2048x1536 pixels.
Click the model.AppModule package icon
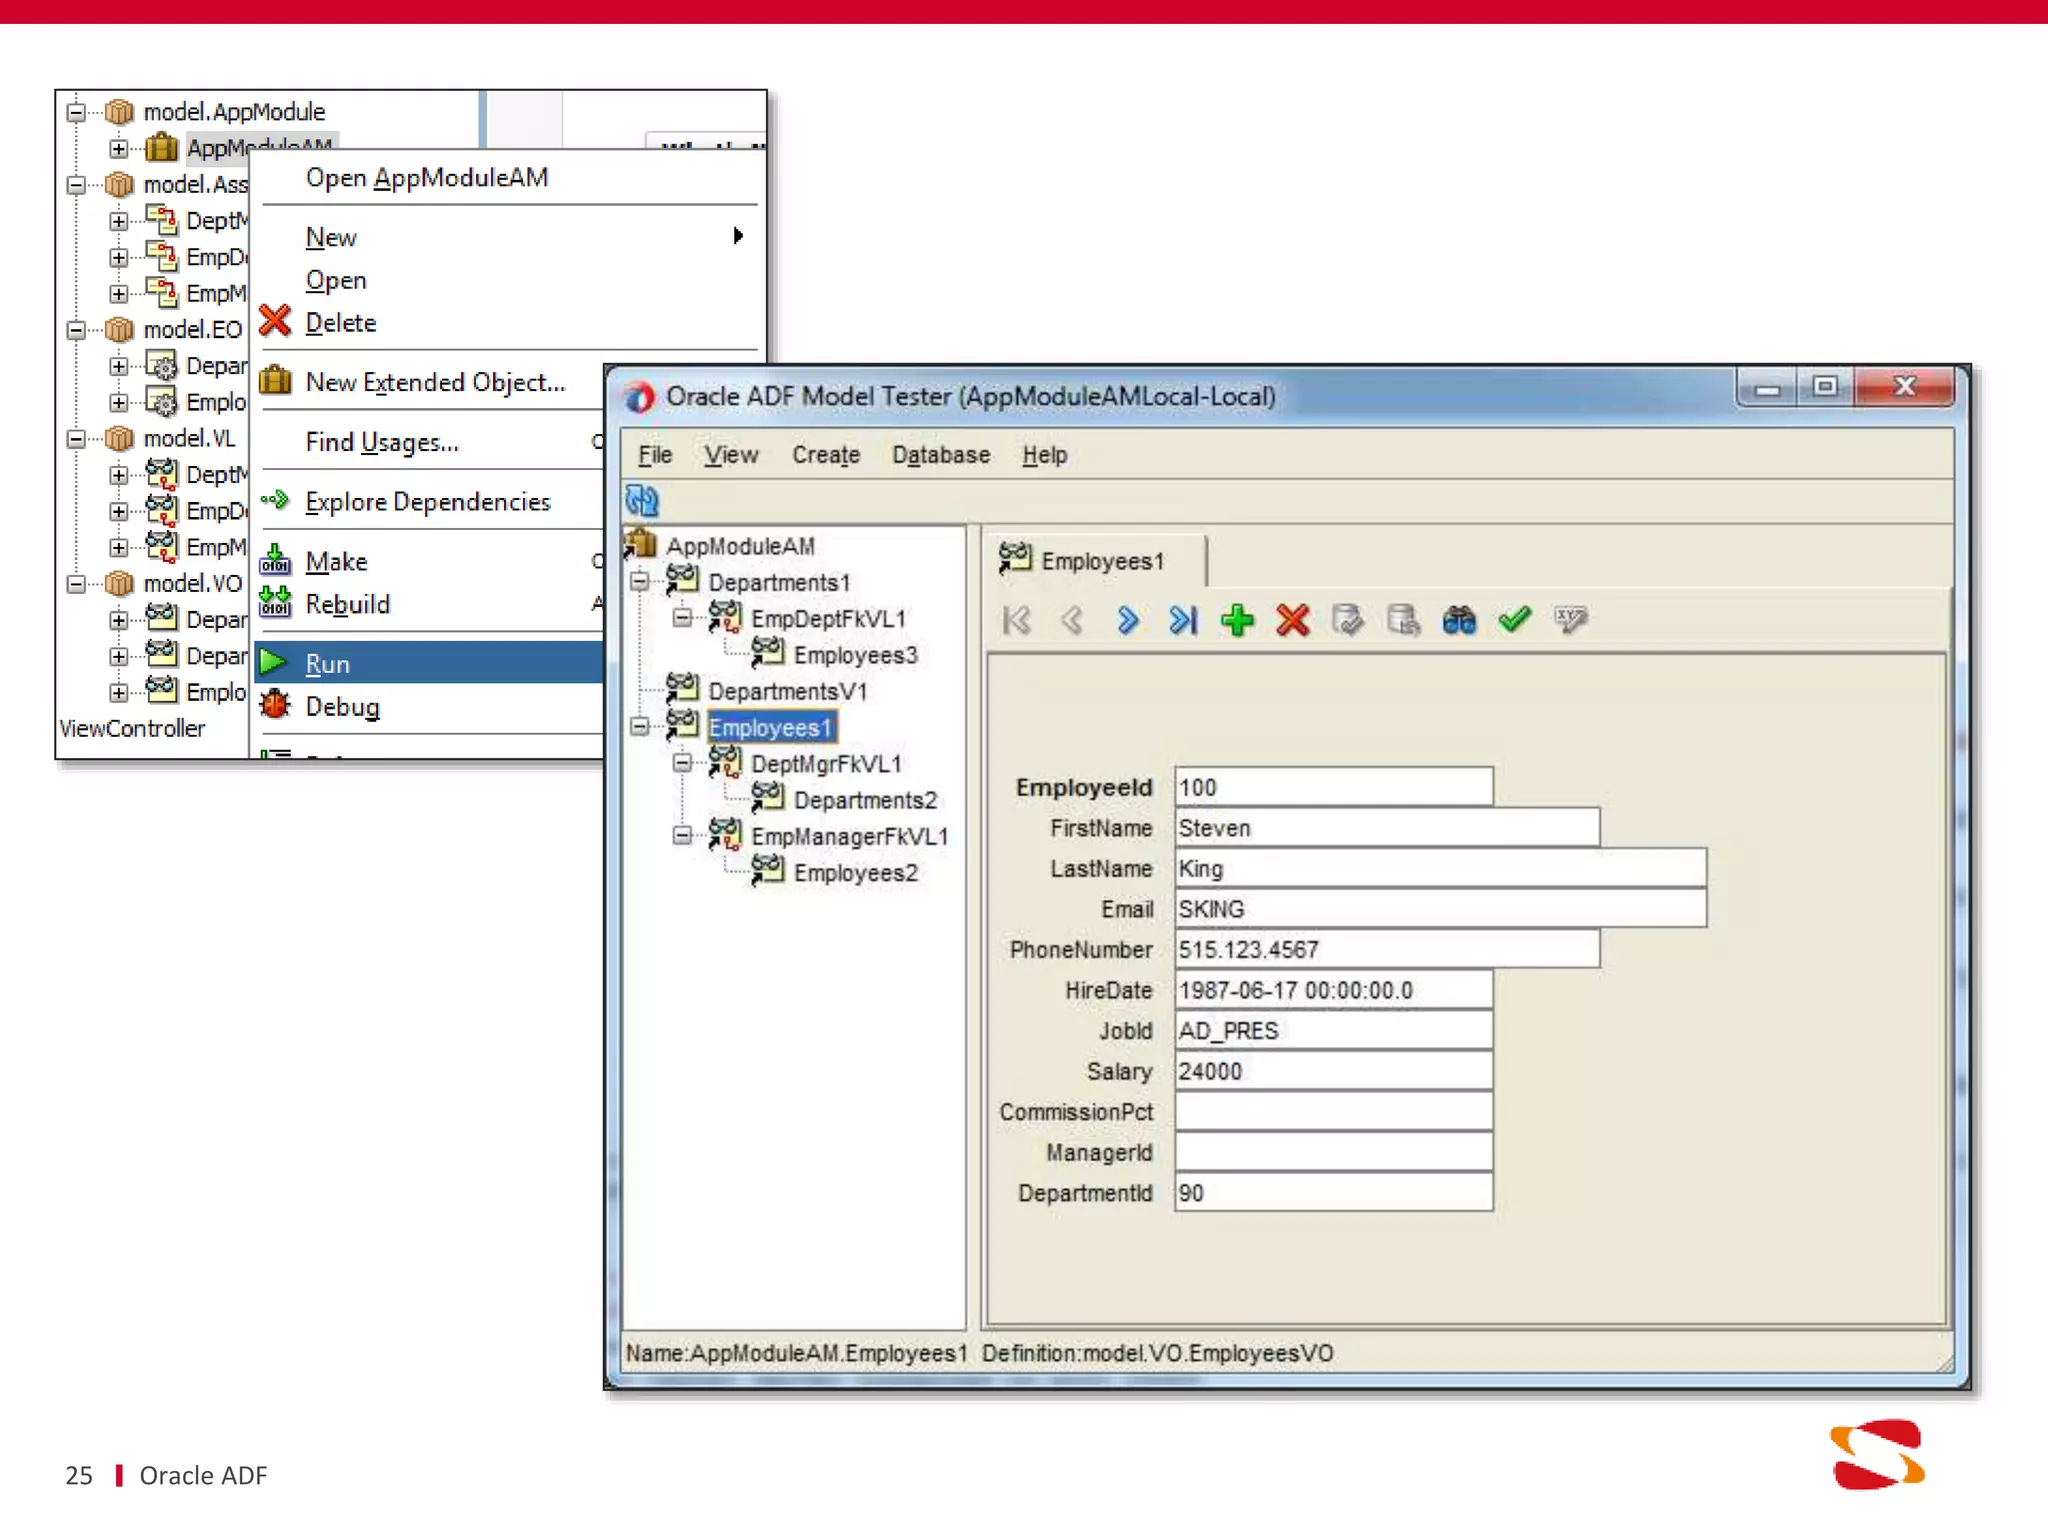[119, 111]
